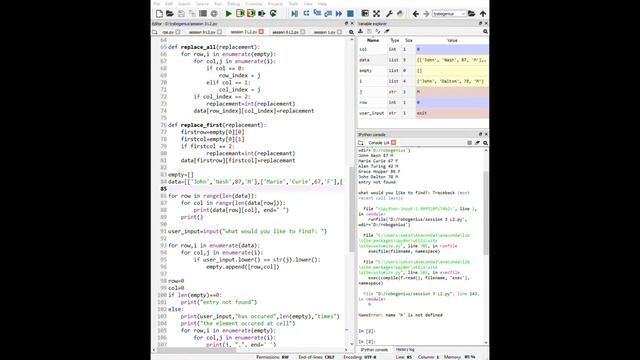This screenshot has height=360, width=640.
Task: Continue execution debug icon
Action: coord(339,14)
